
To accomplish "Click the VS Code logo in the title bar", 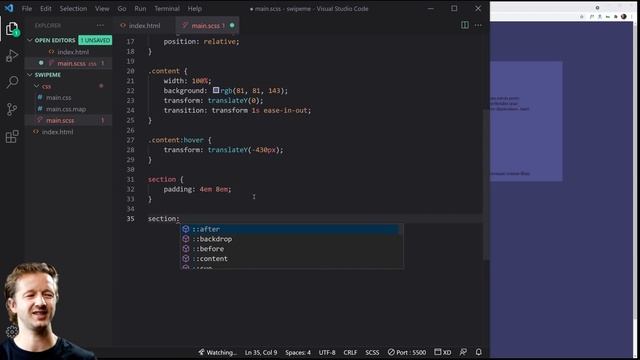I will pyautogui.click(x=9, y=8).
